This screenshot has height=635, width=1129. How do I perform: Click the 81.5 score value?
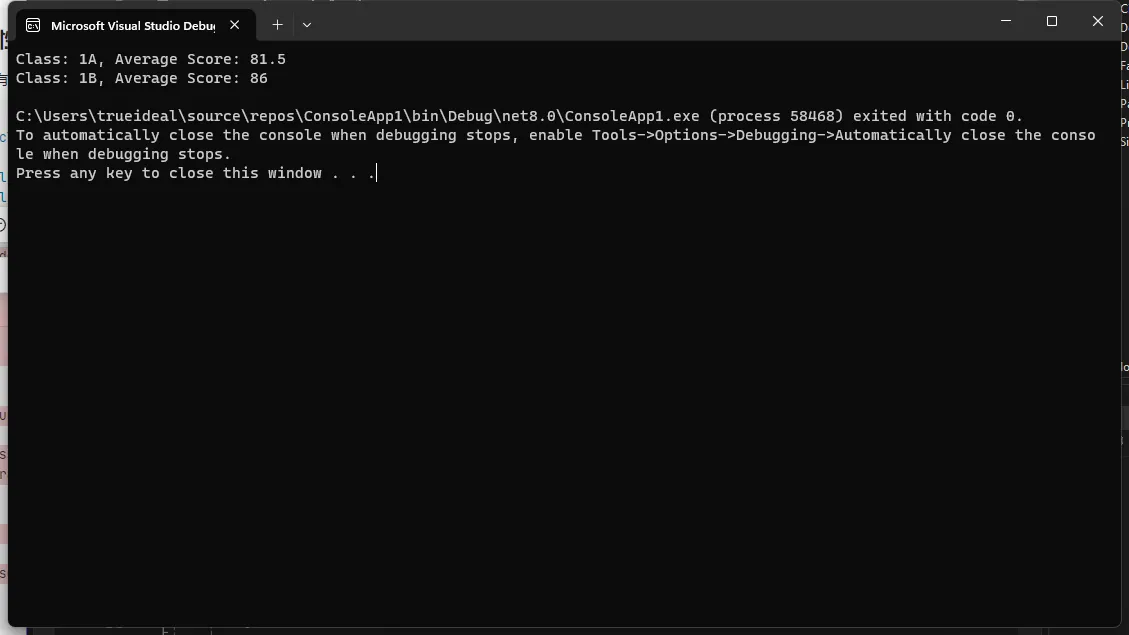268,59
